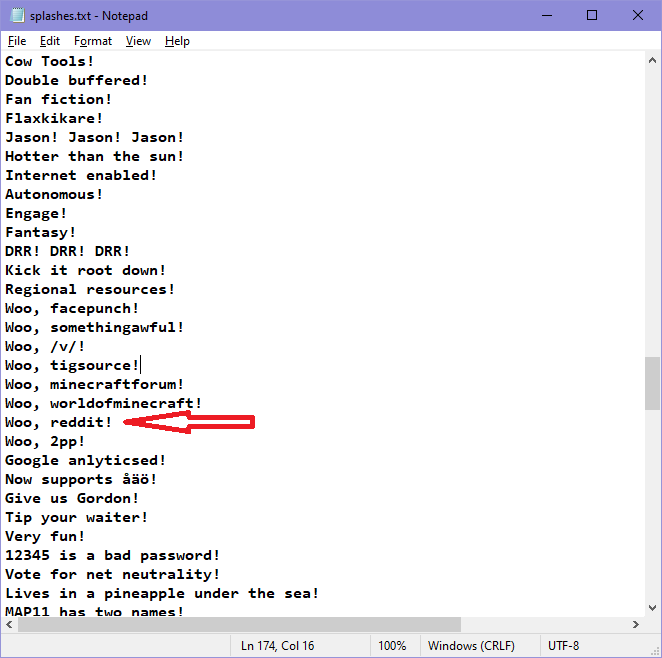Click the line 'Autonomous!'
662x658 pixels.
54,195
